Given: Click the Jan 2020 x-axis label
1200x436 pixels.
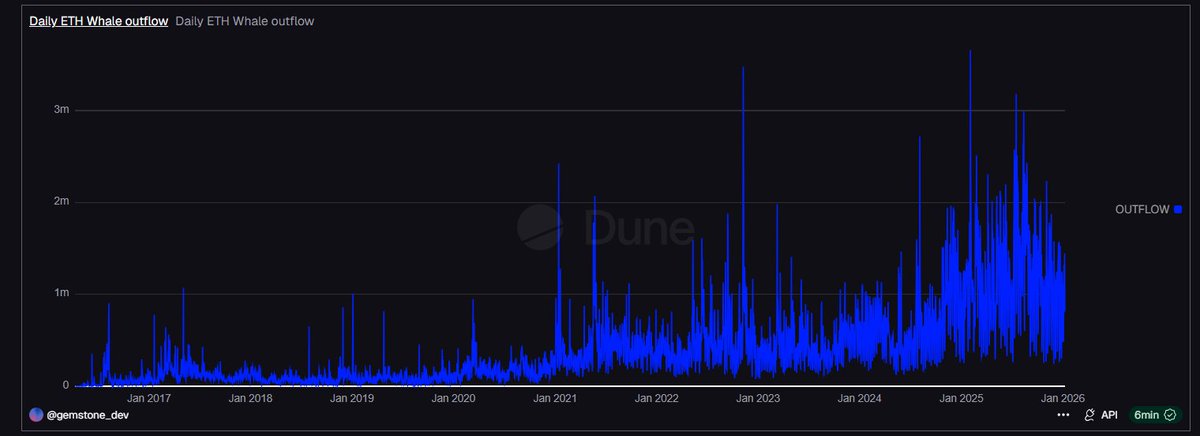Looking at the screenshot, I should coord(453,398).
